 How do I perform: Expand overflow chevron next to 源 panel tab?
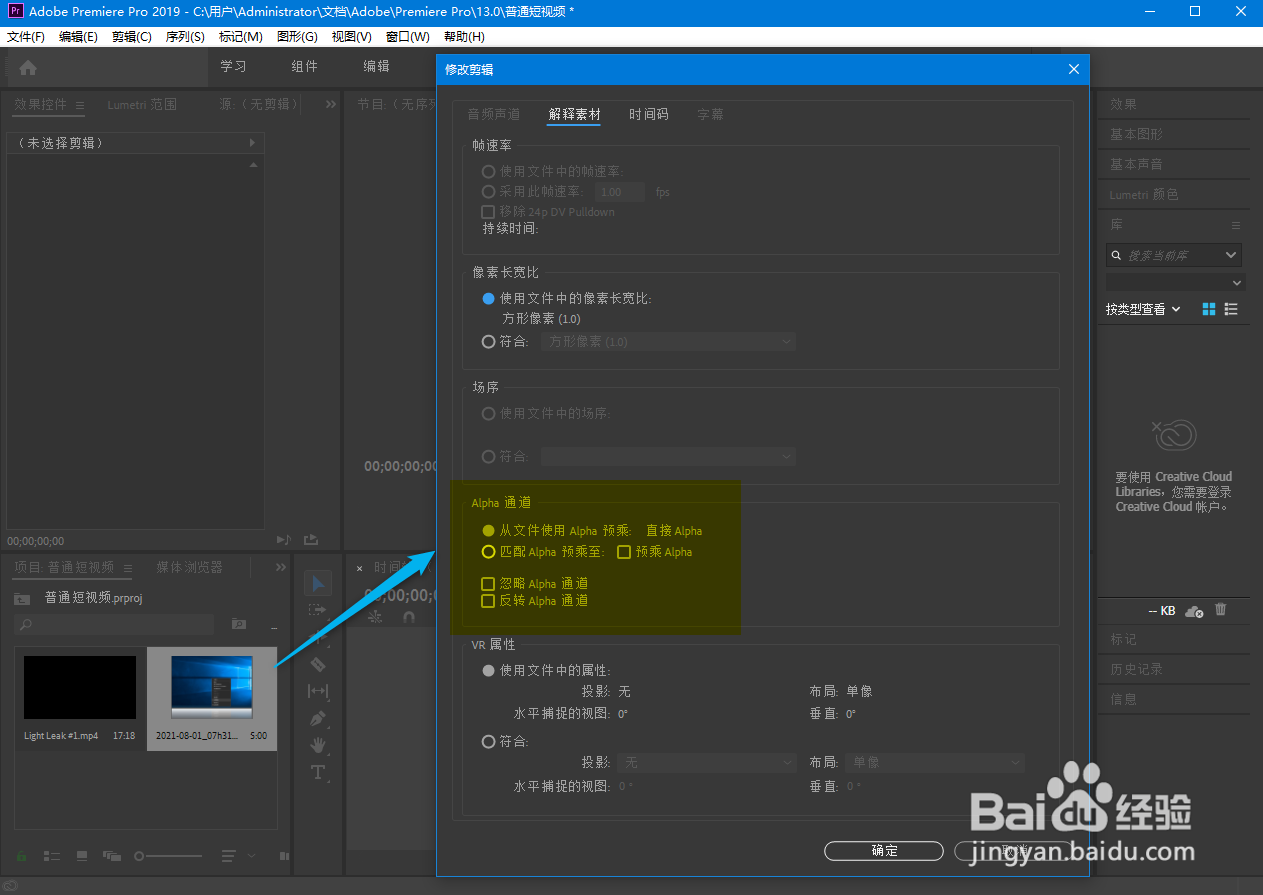pyautogui.click(x=331, y=104)
